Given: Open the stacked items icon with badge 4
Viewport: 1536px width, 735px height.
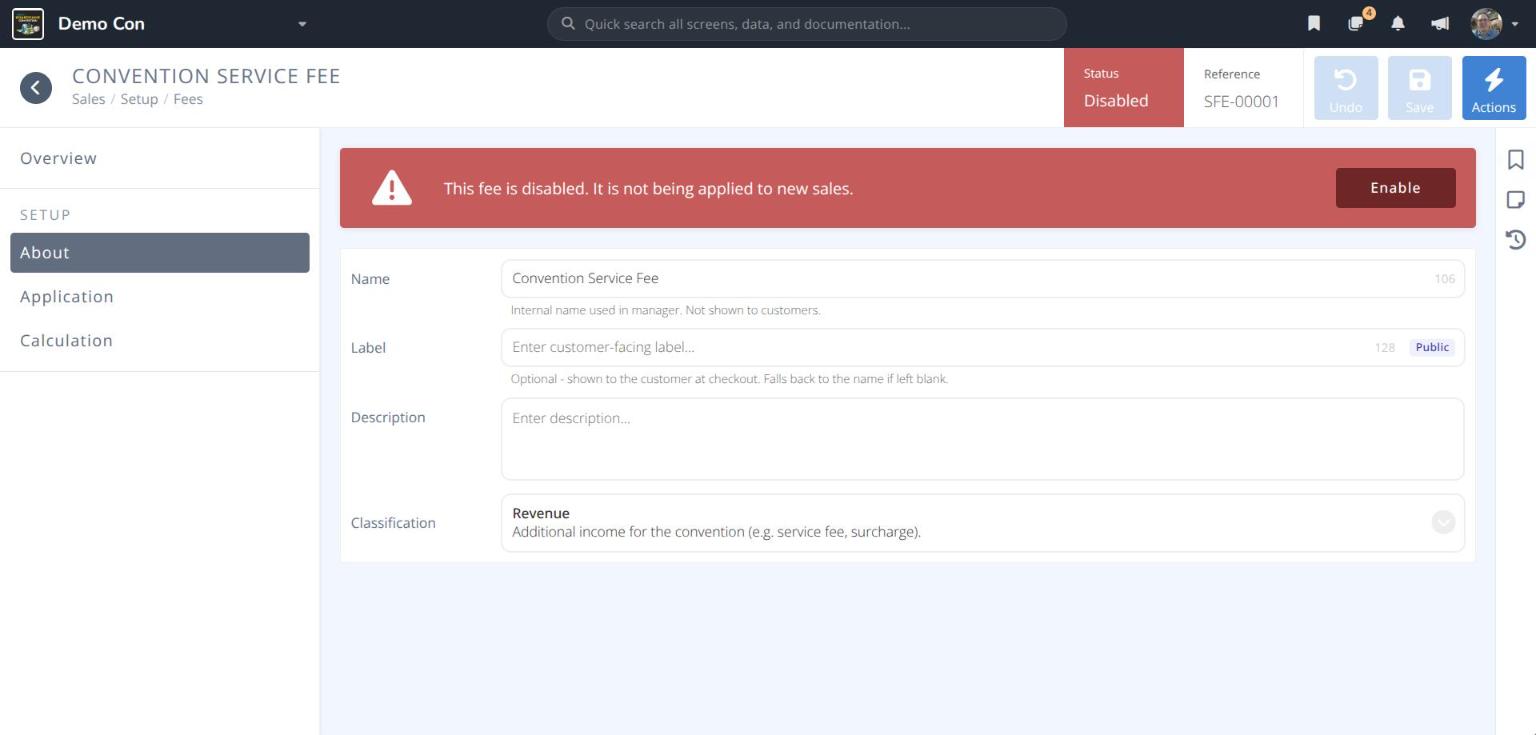Looking at the screenshot, I should coord(1356,23).
